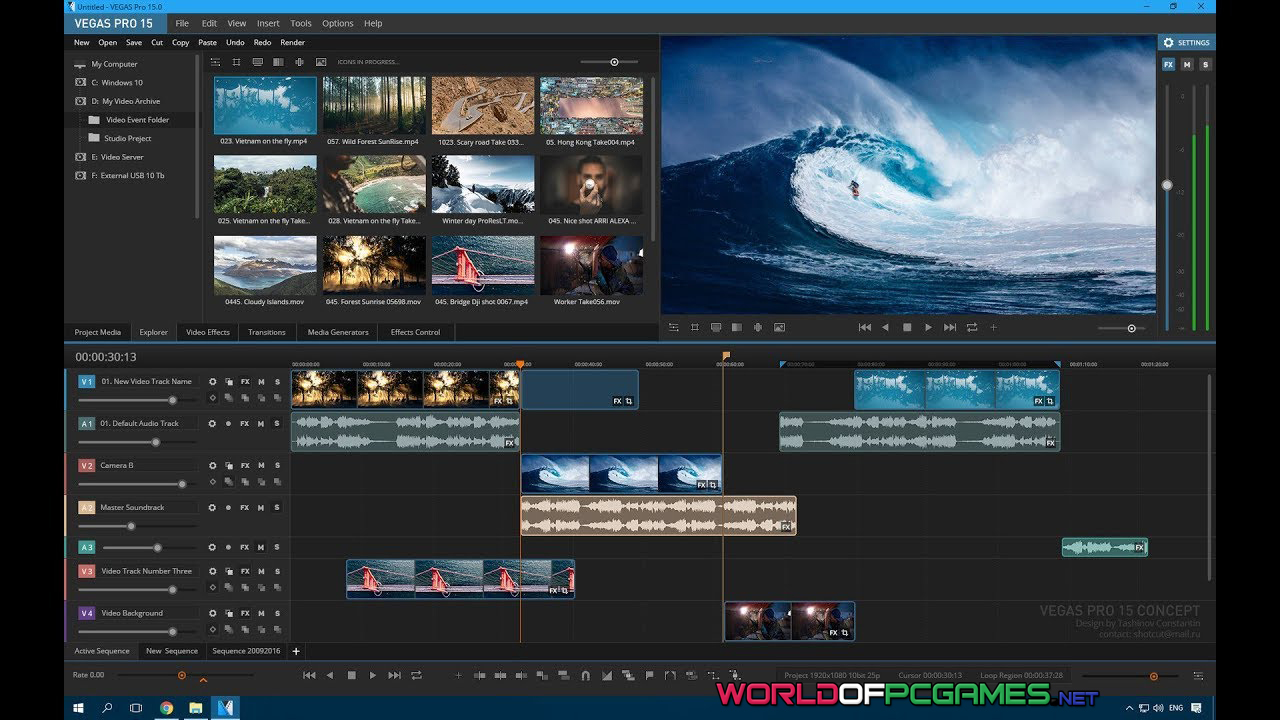1280x720 pixels.
Task: Mute the Camera B track
Action: [261, 465]
